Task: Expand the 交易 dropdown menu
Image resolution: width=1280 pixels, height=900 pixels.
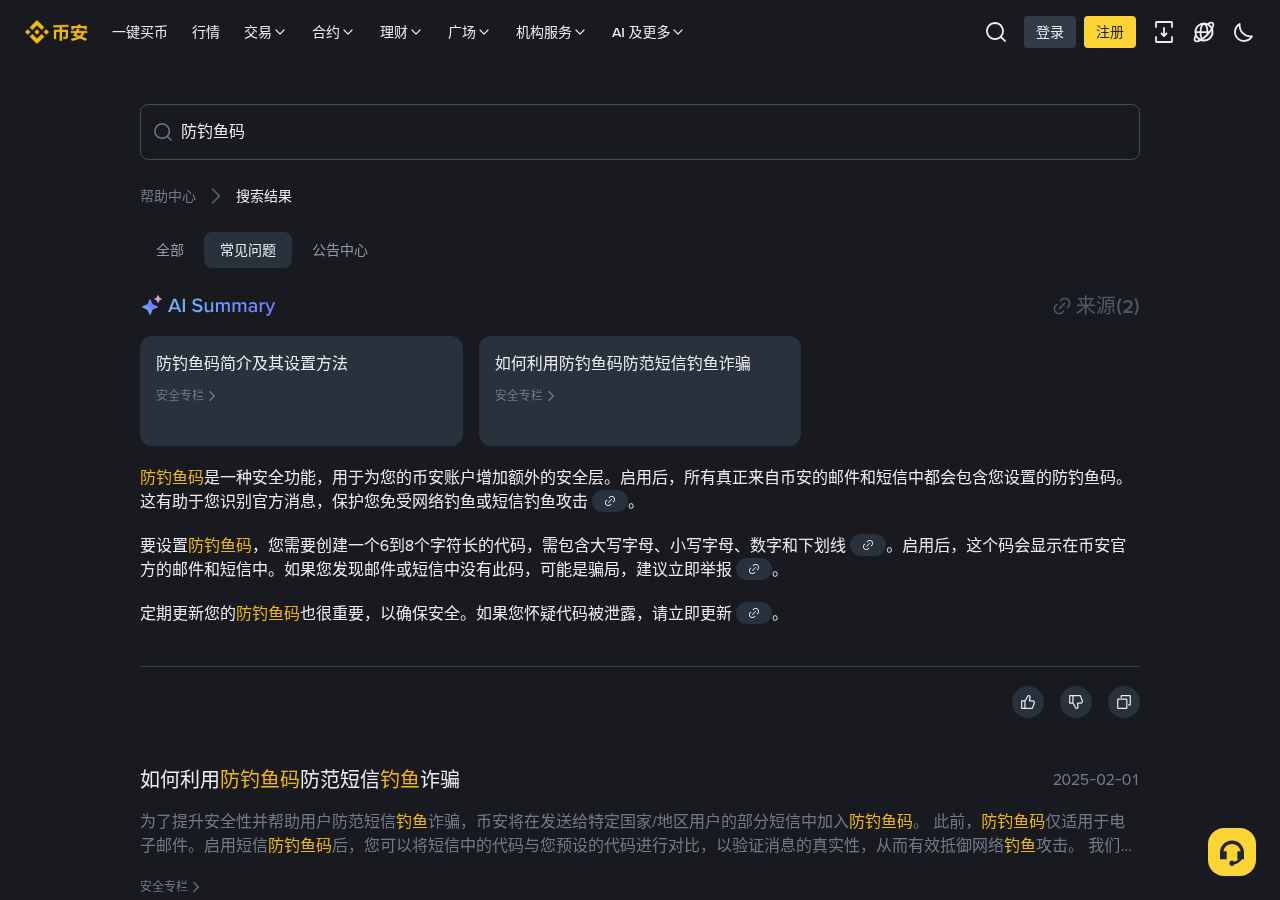Action: [x=265, y=32]
